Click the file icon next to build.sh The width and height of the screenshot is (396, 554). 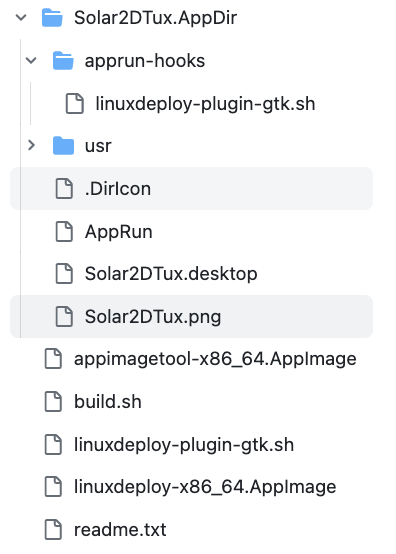(53, 402)
